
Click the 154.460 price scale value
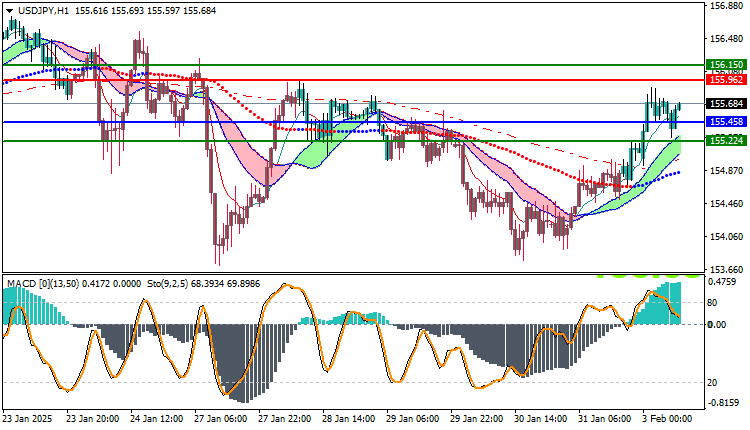coord(727,204)
